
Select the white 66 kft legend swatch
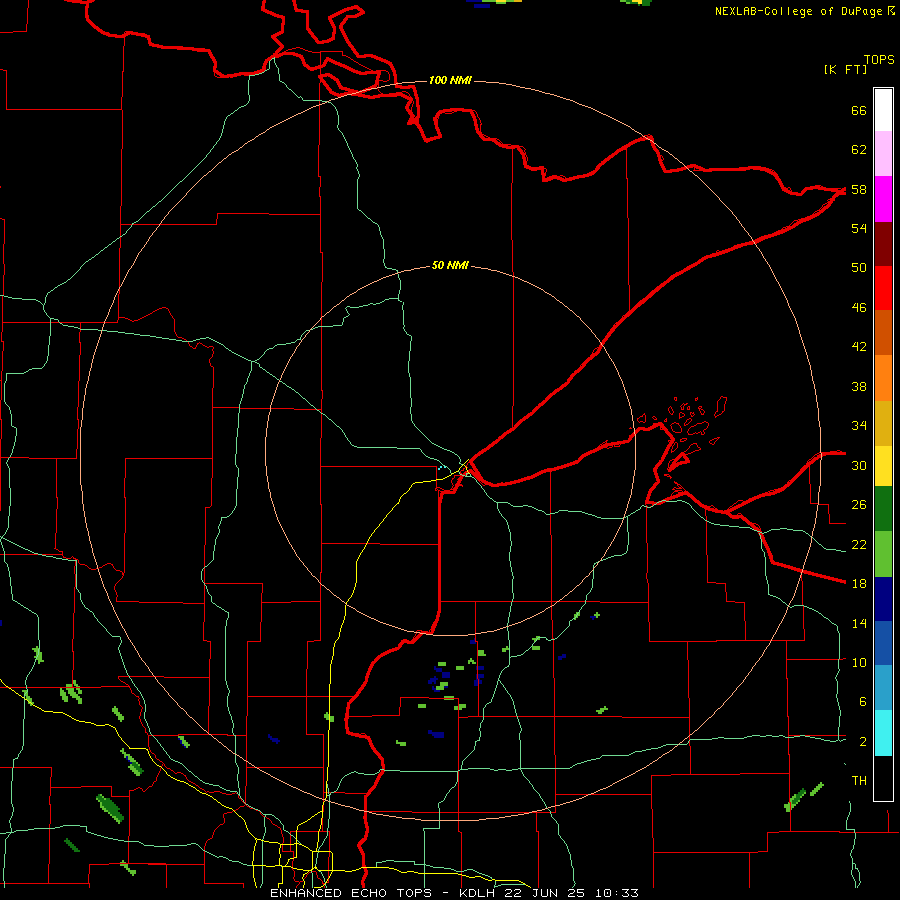click(x=883, y=110)
